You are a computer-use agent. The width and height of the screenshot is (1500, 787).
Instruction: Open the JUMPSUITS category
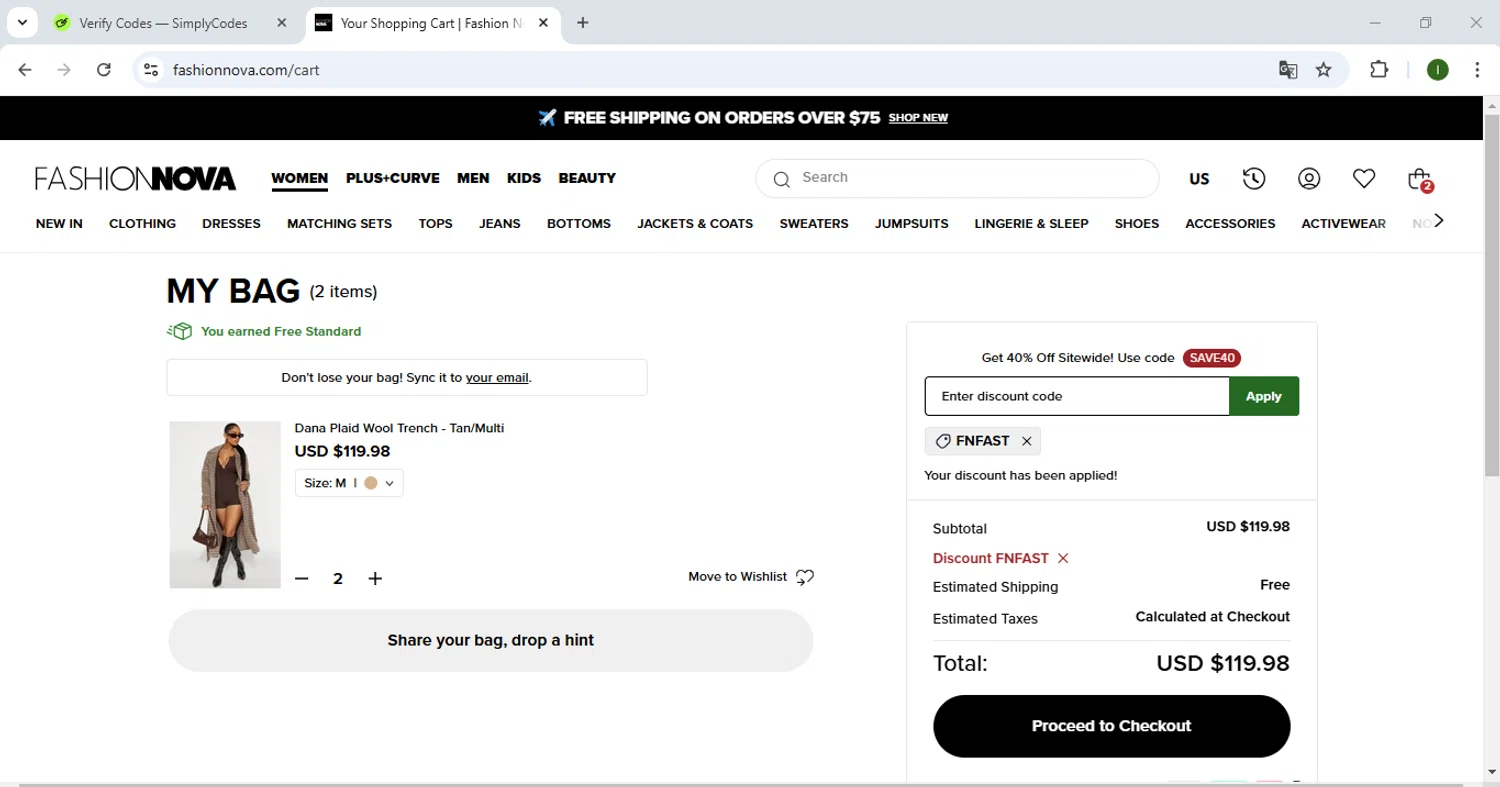click(911, 224)
